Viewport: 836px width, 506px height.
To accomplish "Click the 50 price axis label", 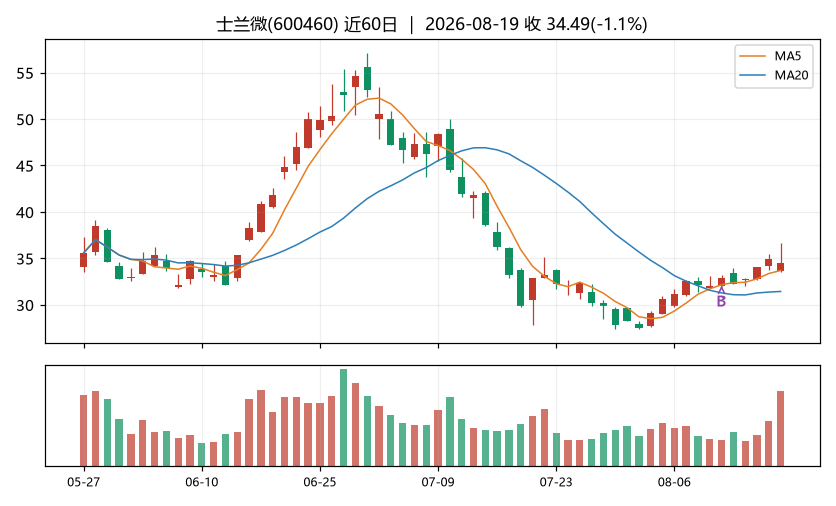I will click(25, 120).
